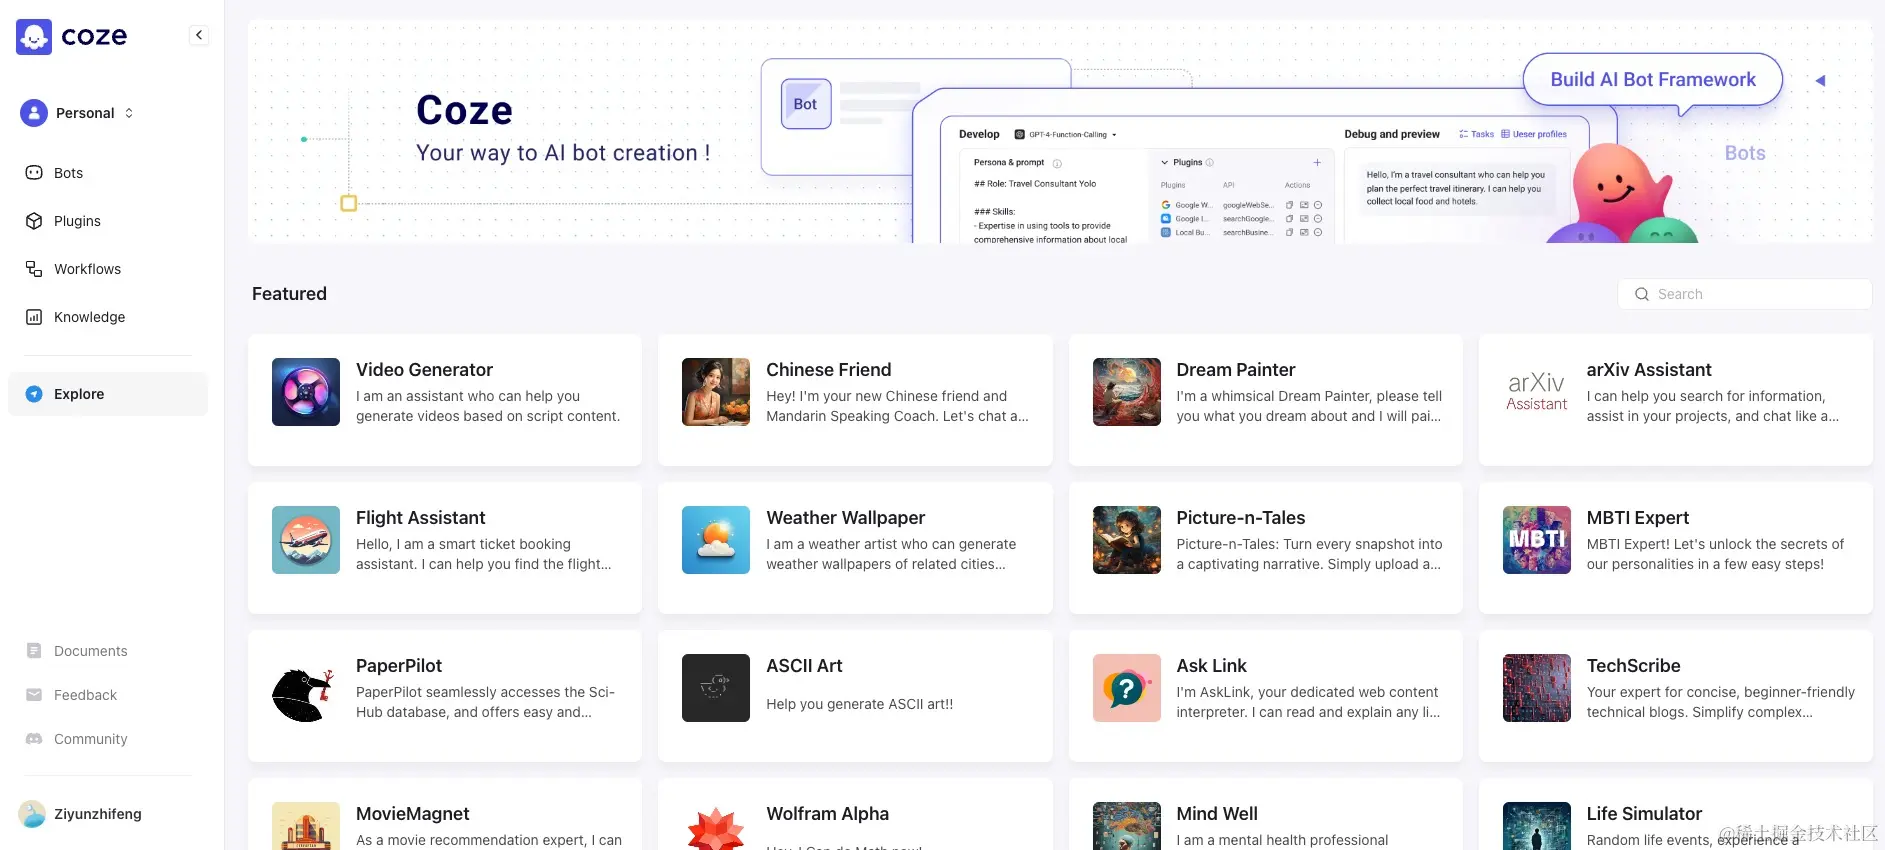This screenshot has height=850, width=1885.
Task: Open the Feedback link
Action: click(x=85, y=695)
